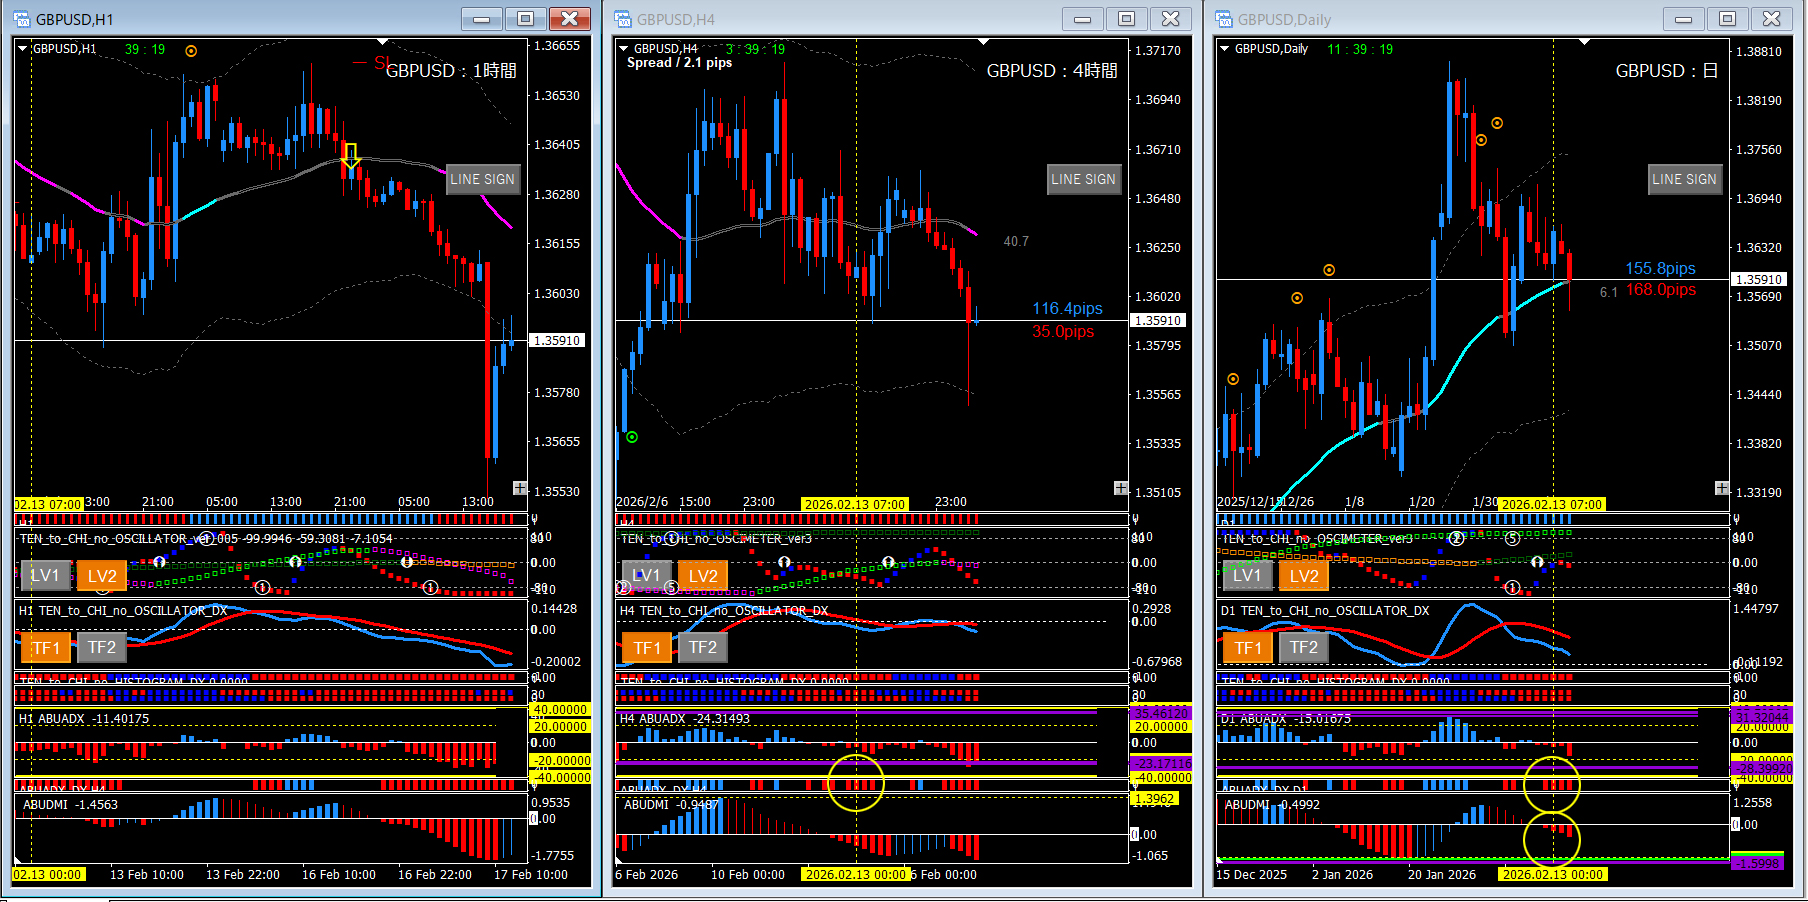Click the '40.7' value on the H4 chart
The width and height of the screenshot is (1808, 902).
(1016, 242)
